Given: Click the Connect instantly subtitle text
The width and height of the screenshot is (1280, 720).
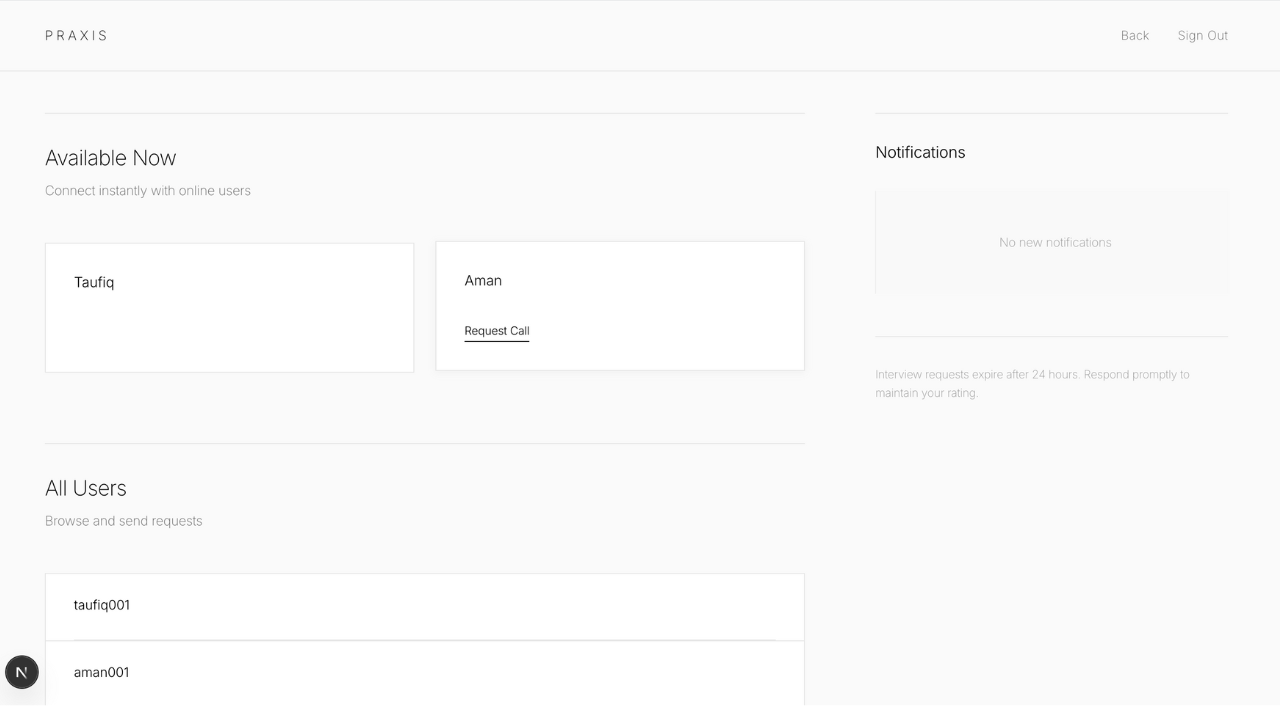Looking at the screenshot, I should pos(147,190).
